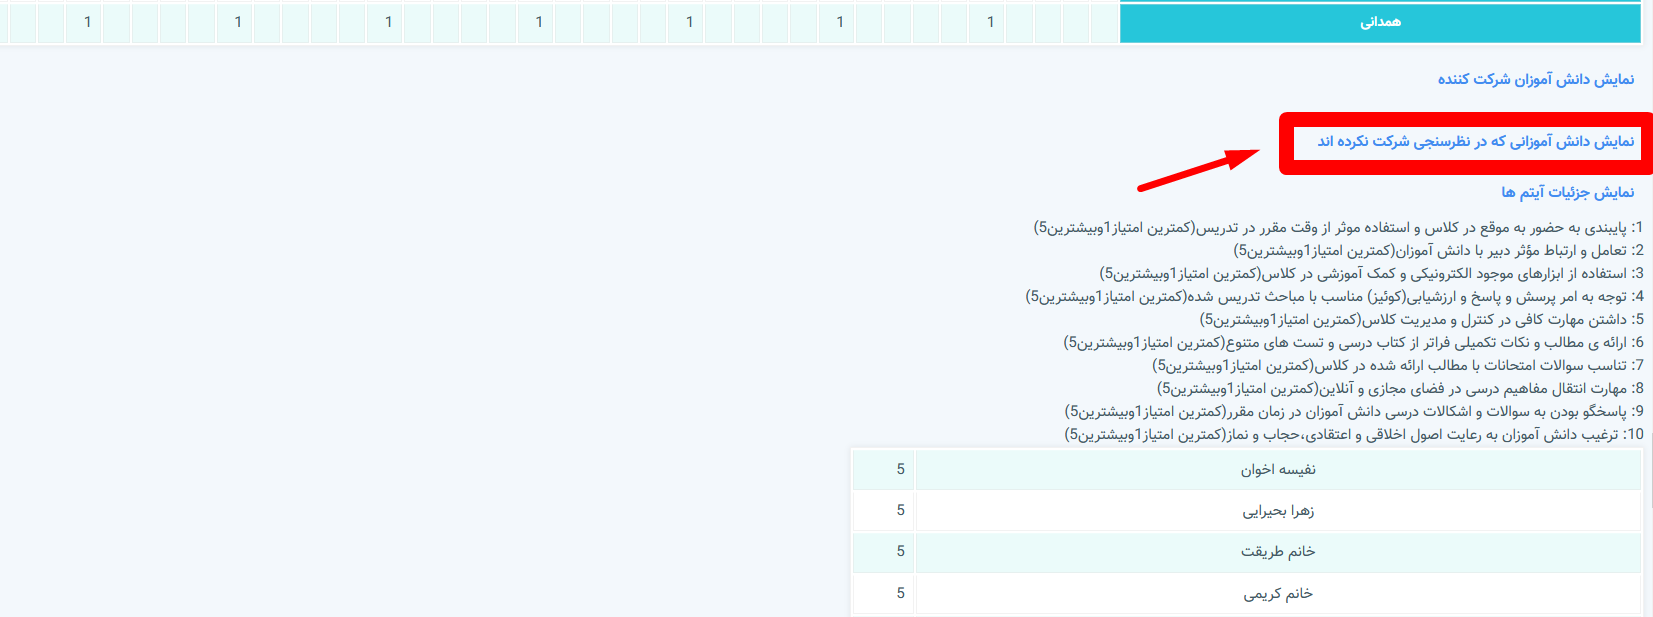Select item 4 about quiz and evaluation
Viewport: 1653px width, 617px height.
point(1333,297)
